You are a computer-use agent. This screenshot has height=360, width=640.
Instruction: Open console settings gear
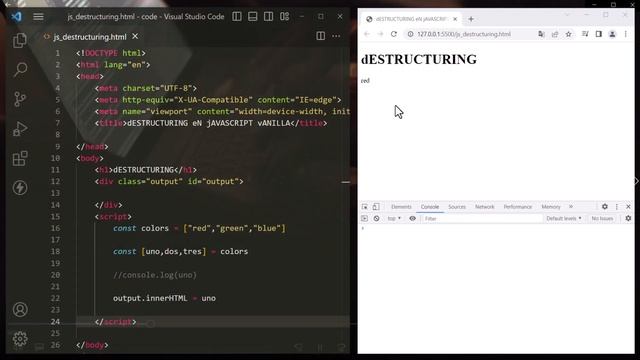point(628,219)
